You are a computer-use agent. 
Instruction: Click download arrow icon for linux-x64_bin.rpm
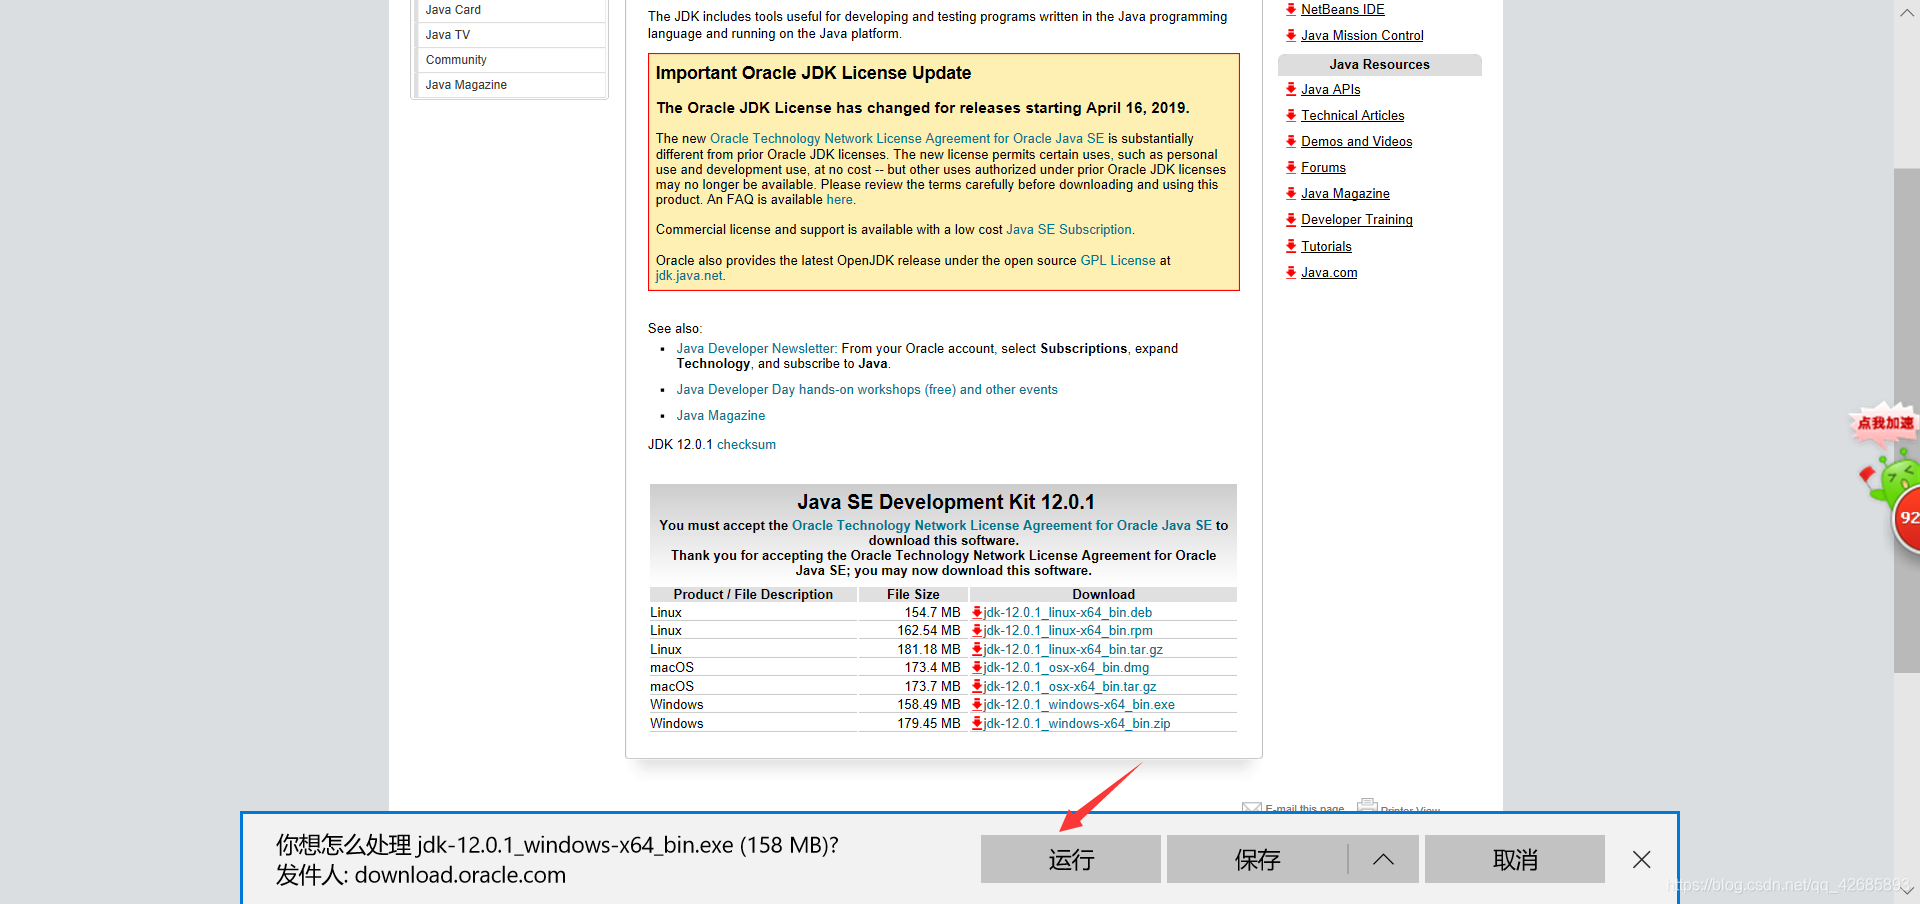coord(977,631)
